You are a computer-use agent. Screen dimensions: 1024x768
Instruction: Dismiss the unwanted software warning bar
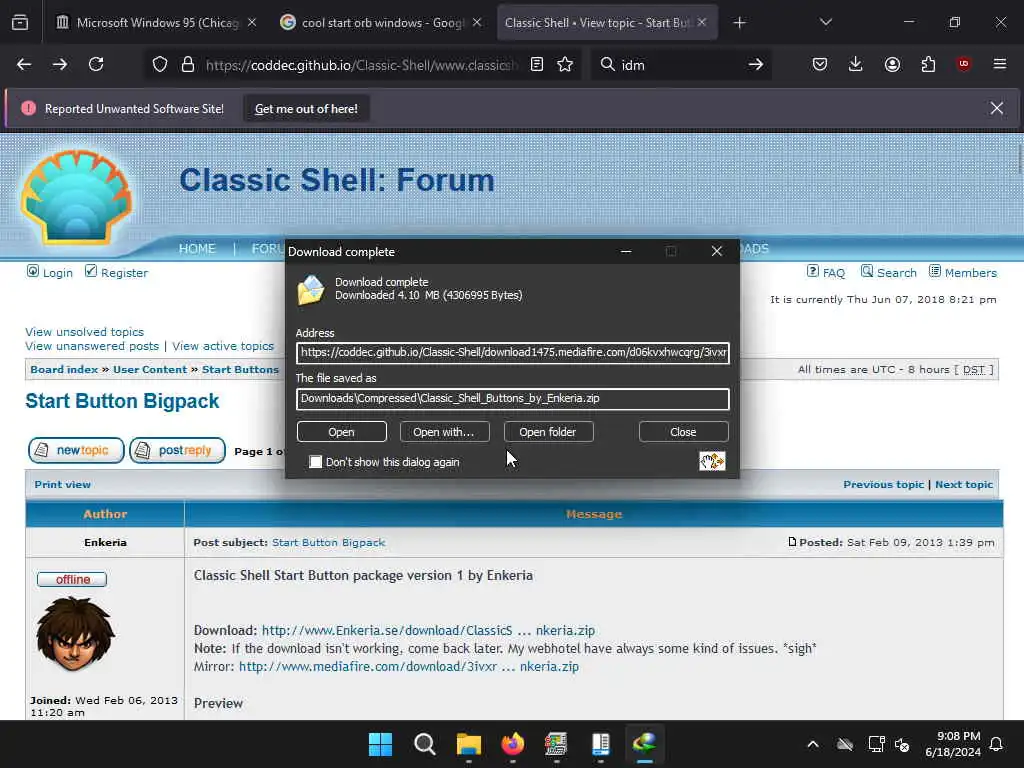997,108
